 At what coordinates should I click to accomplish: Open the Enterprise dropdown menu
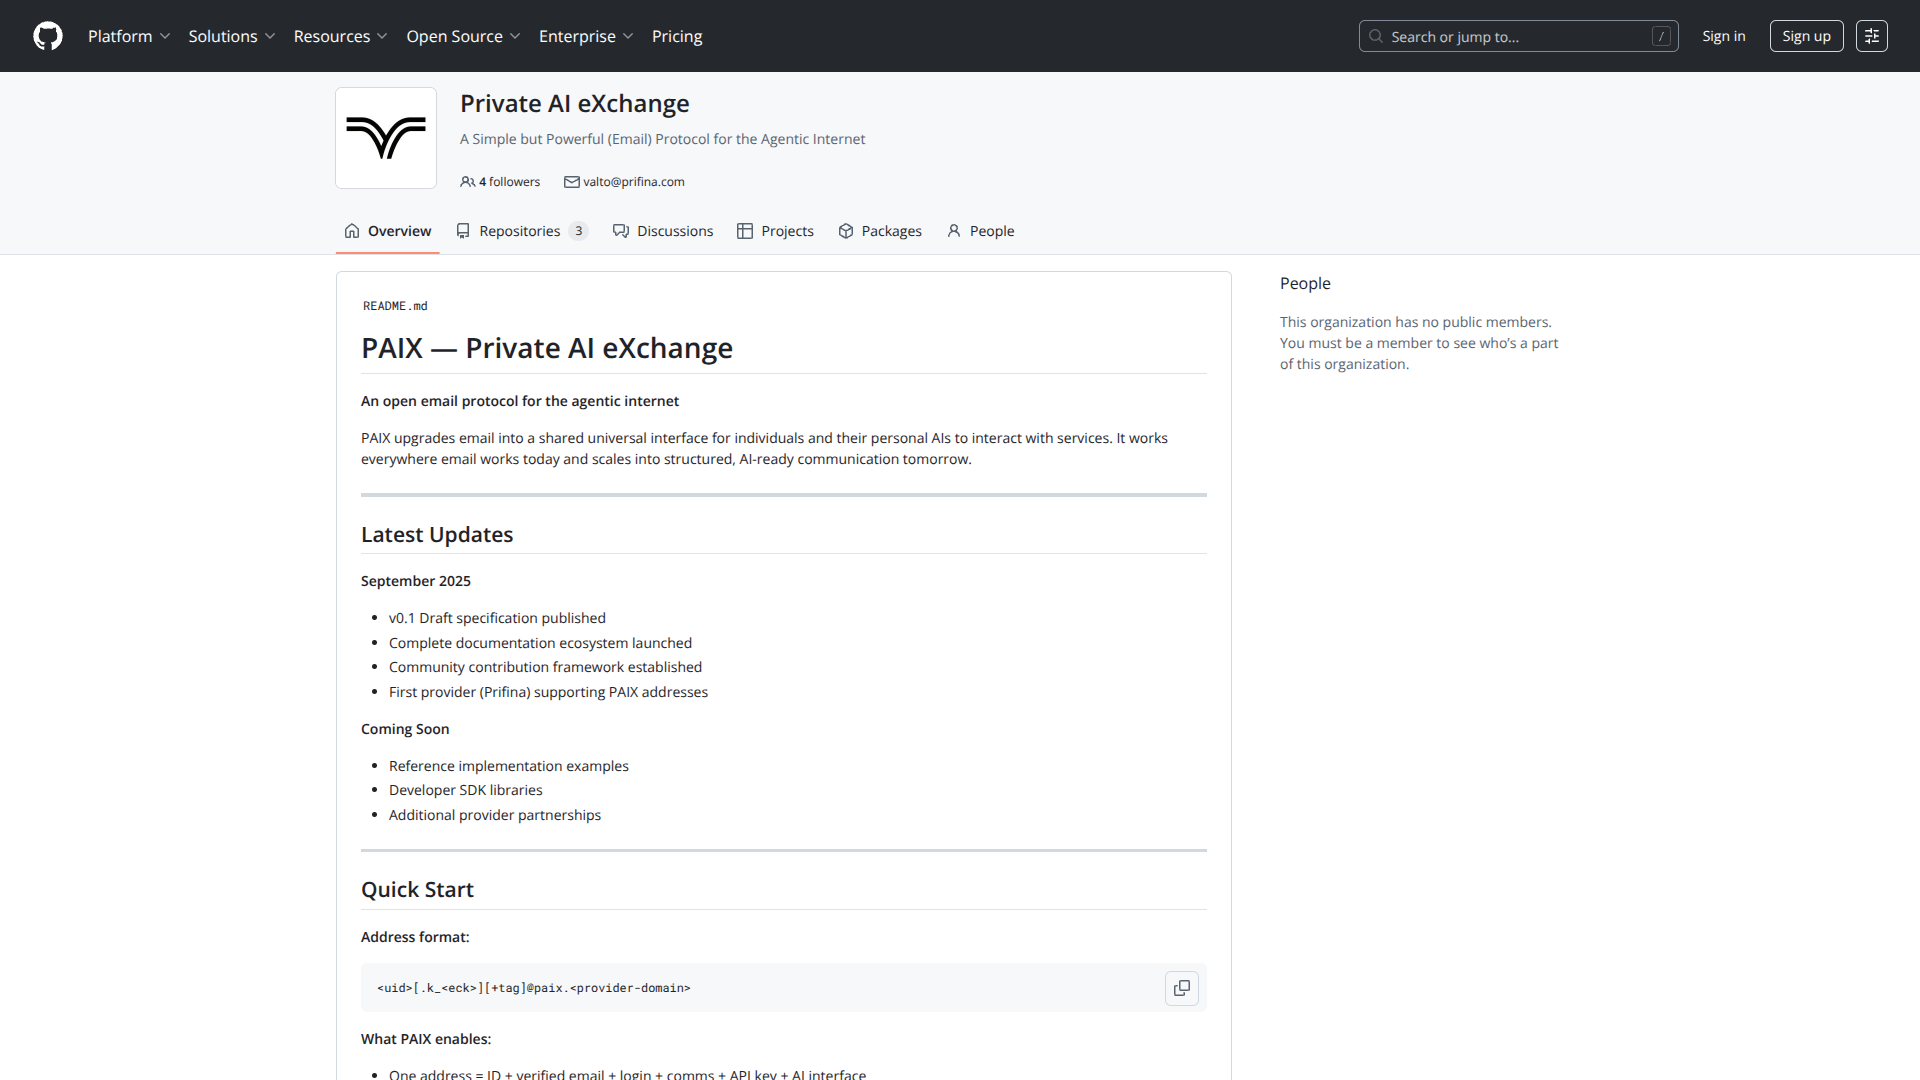click(x=585, y=36)
